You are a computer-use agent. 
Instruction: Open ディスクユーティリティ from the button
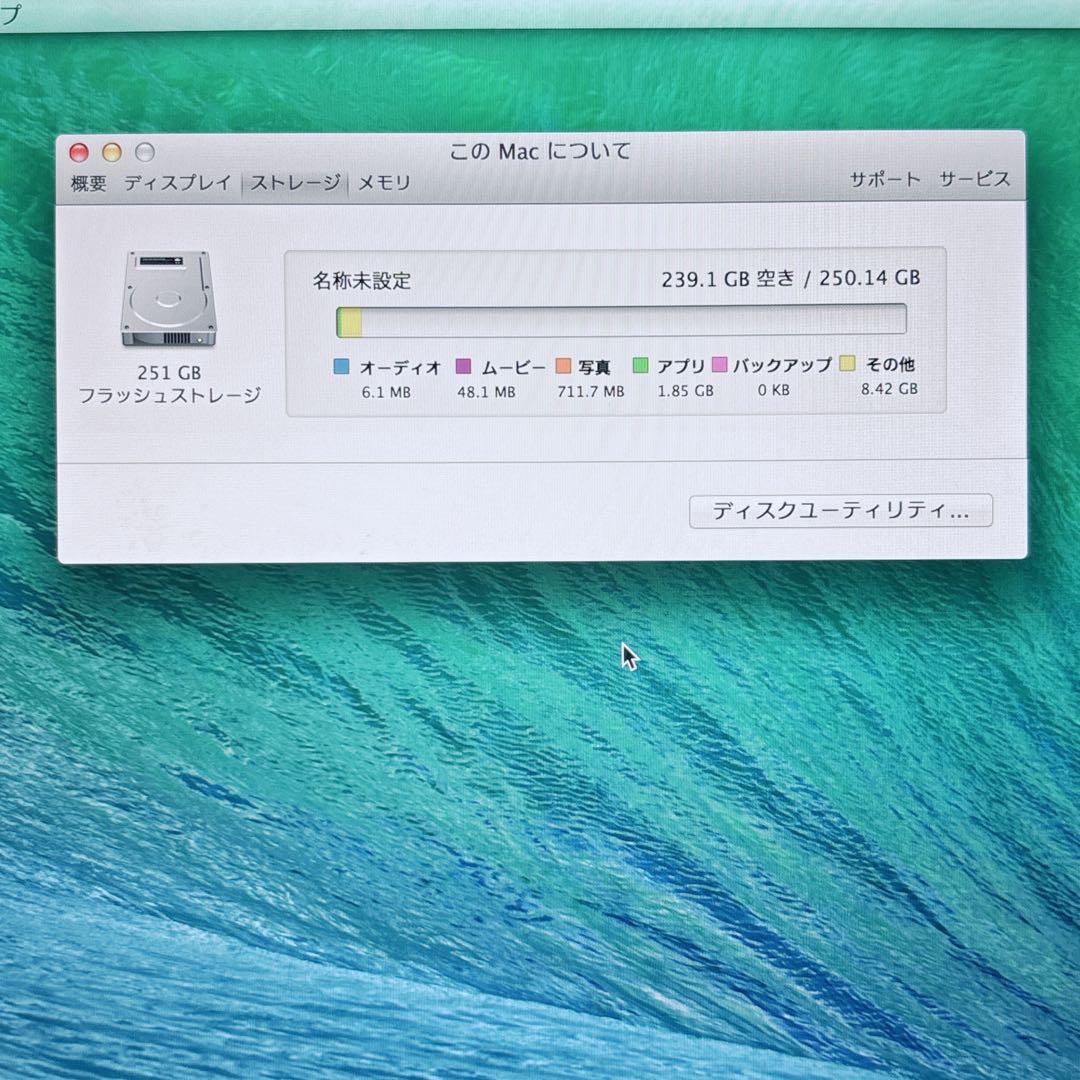click(841, 511)
